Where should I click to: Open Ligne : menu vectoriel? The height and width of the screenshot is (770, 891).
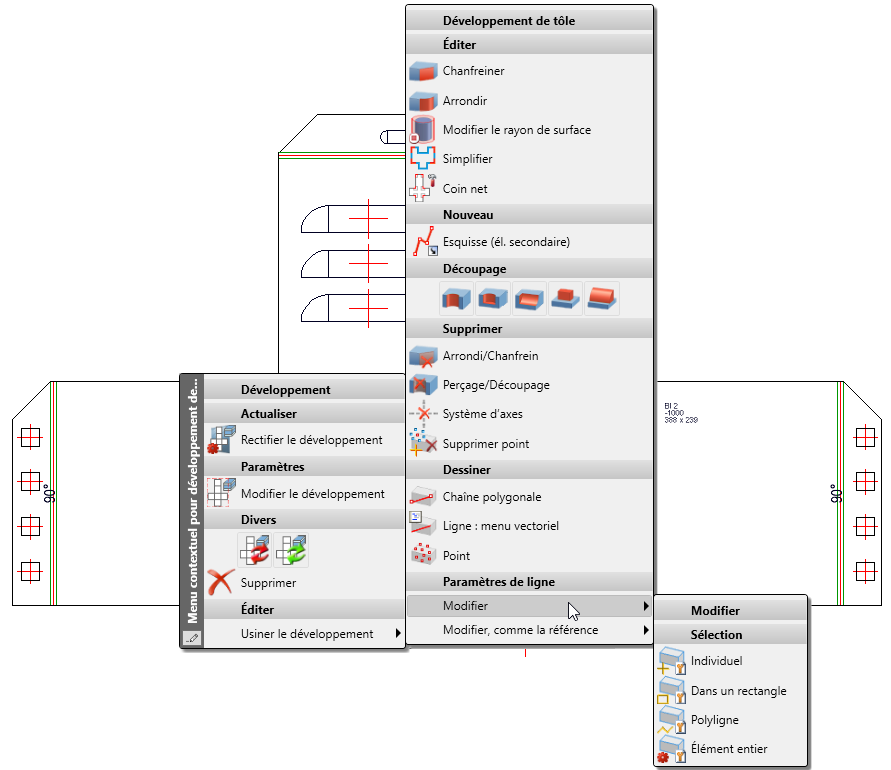click(x=530, y=526)
